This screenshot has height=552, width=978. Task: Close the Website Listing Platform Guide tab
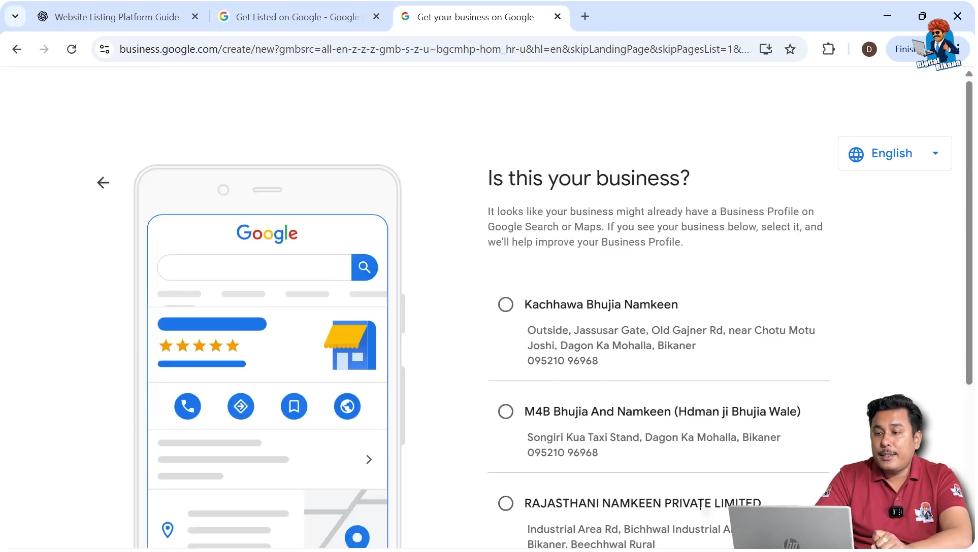point(195,17)
